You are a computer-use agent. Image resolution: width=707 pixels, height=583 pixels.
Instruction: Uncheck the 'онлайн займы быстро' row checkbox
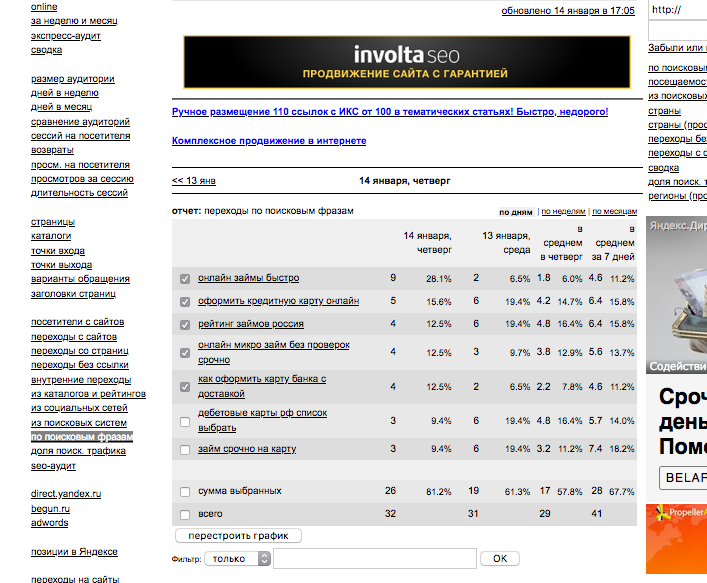point(185,279)
